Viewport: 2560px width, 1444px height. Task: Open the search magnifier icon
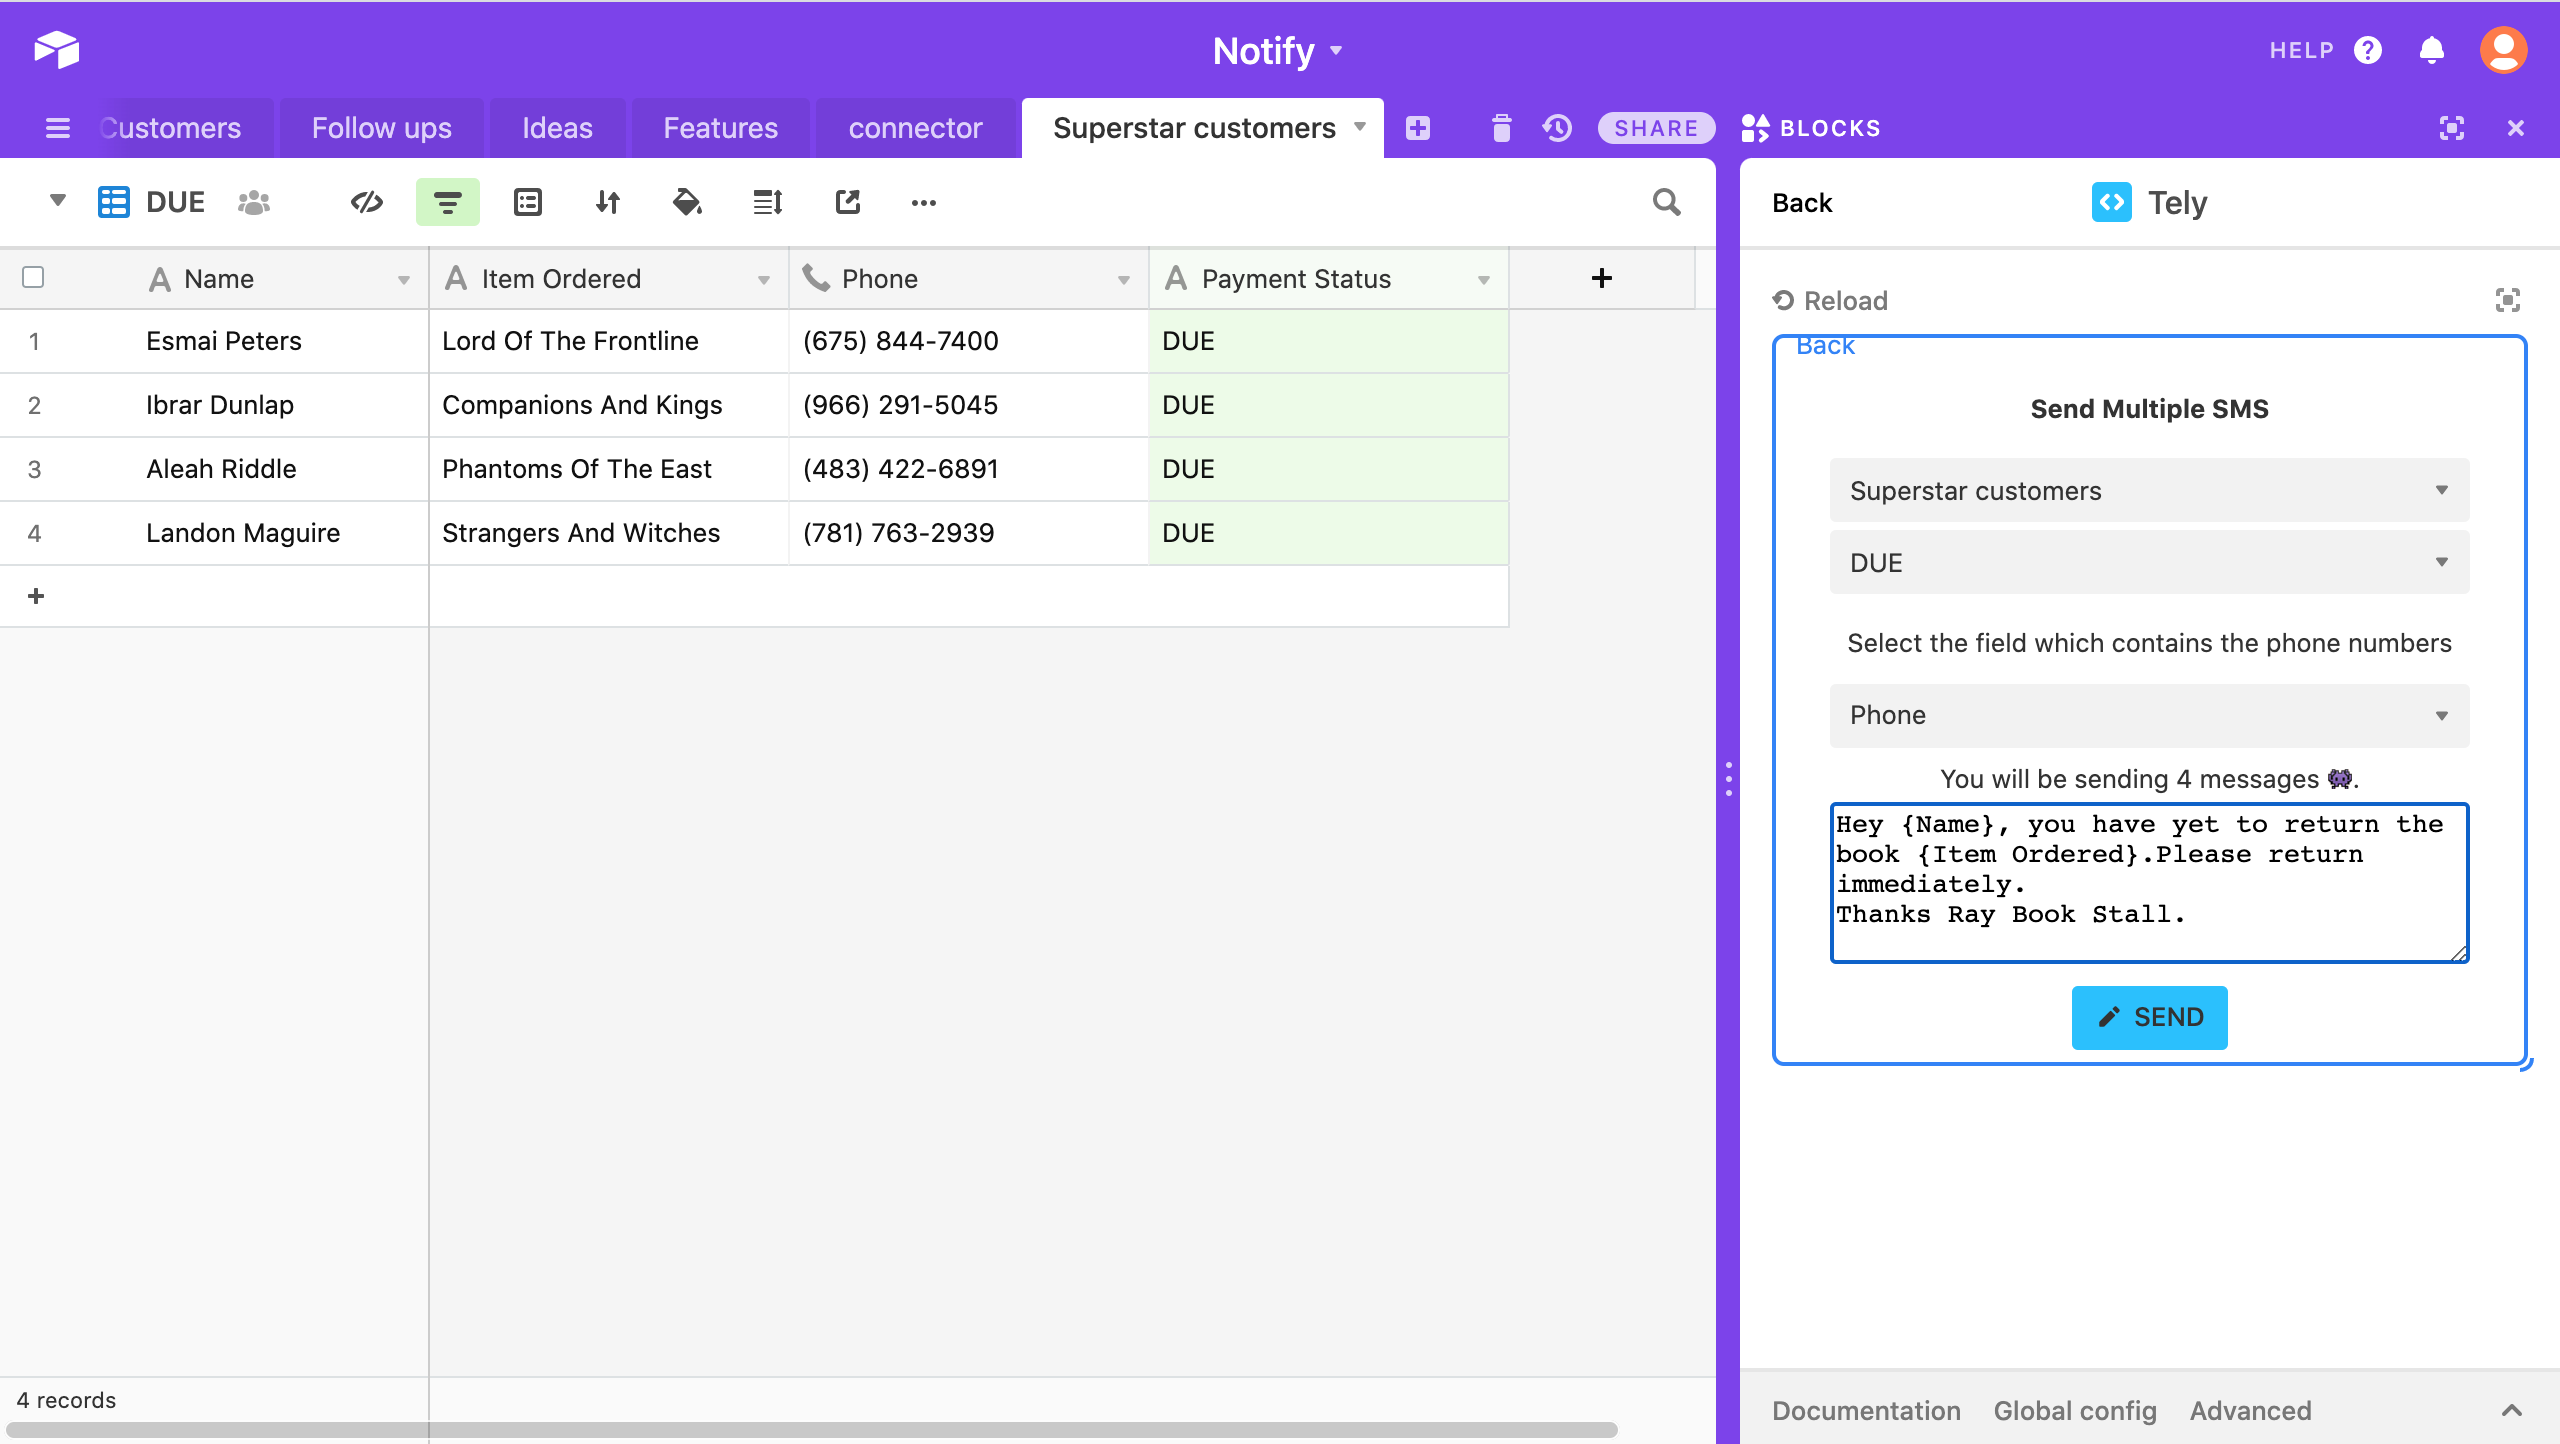point(1666,202)
